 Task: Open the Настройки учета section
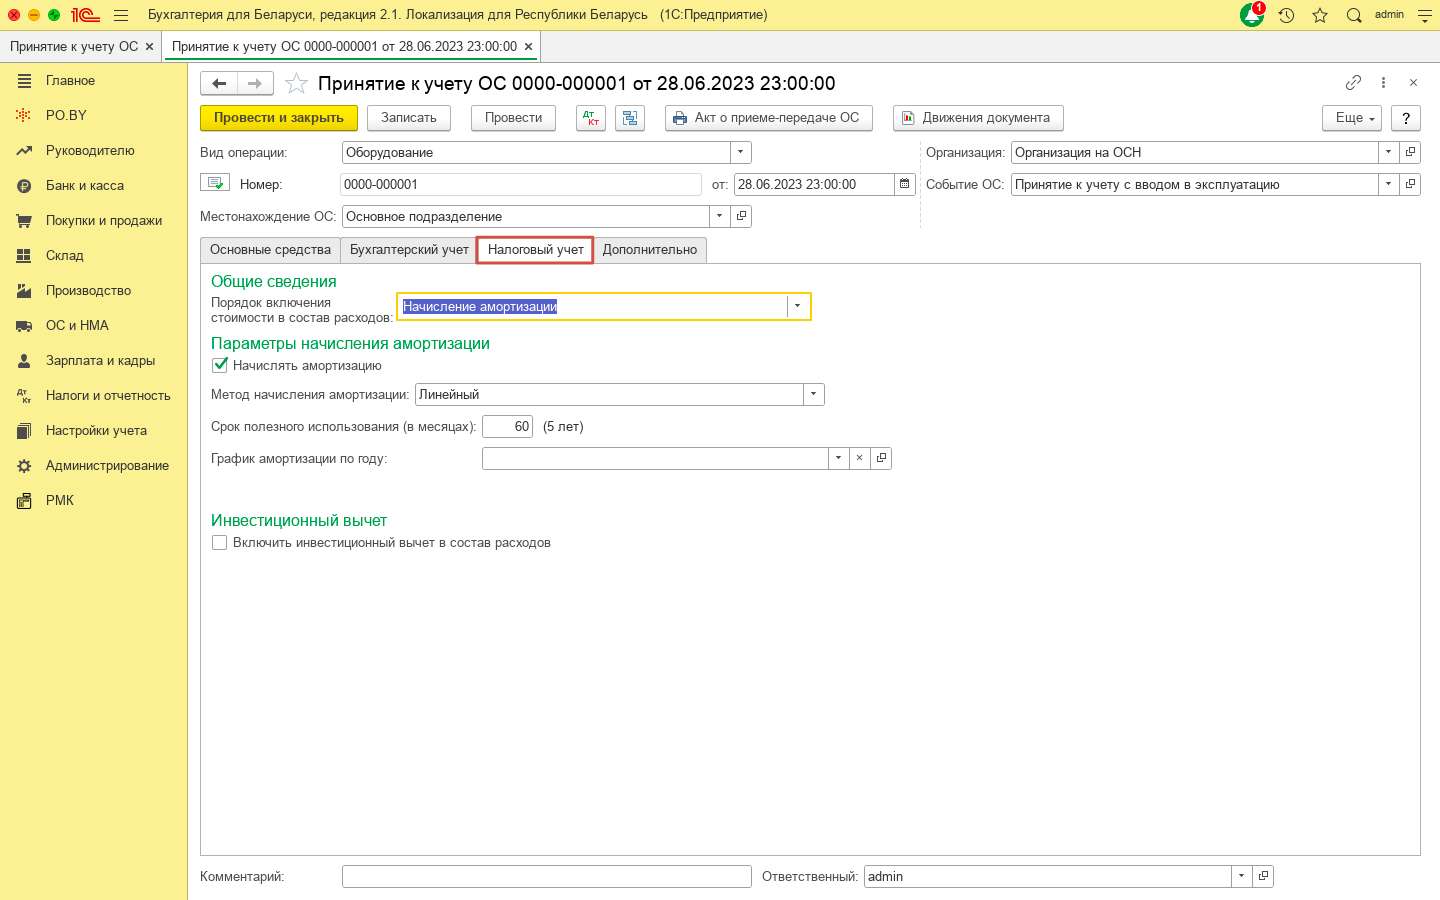[x=96, y=430]
